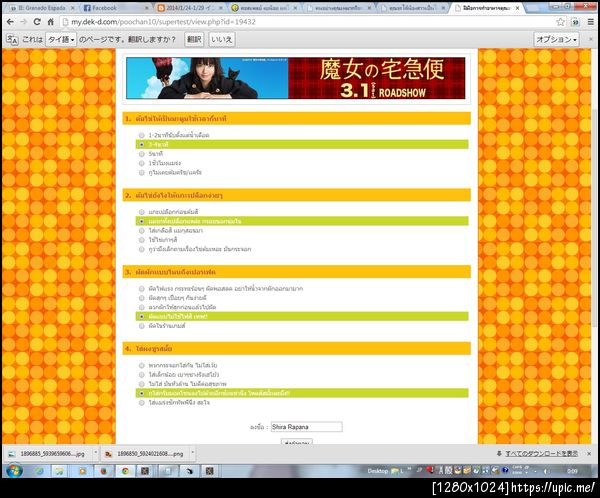Open the media player taskbar icon
The image size is (600, 498).
[x=82, y=471]
